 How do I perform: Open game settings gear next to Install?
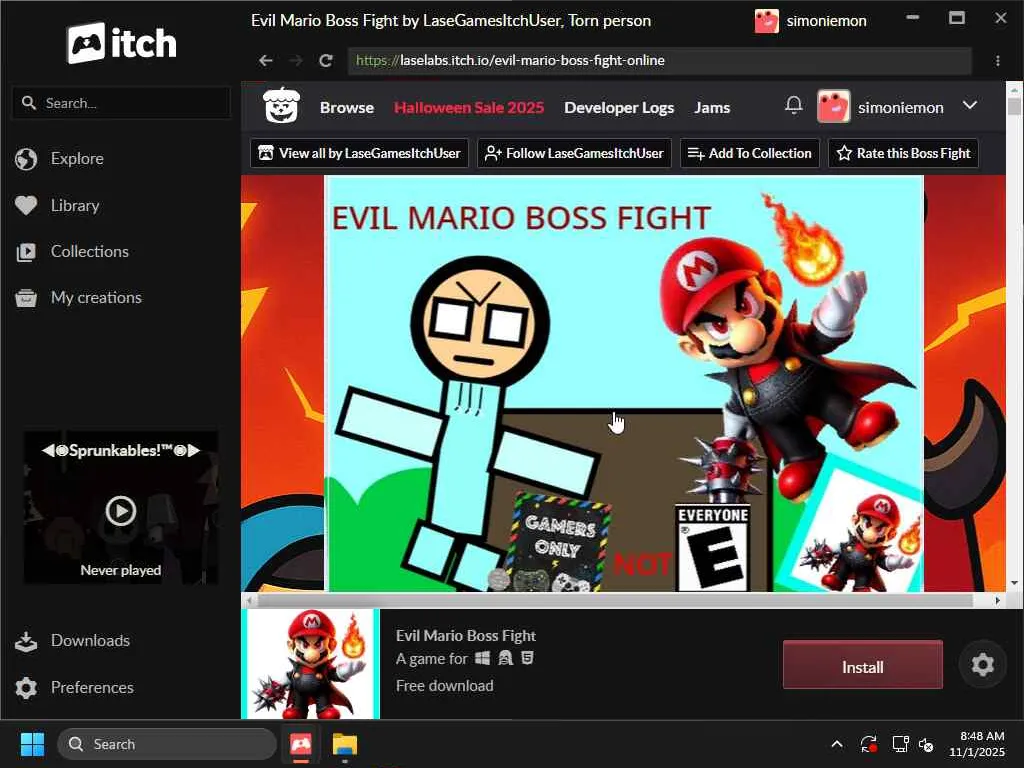(982, 665)
